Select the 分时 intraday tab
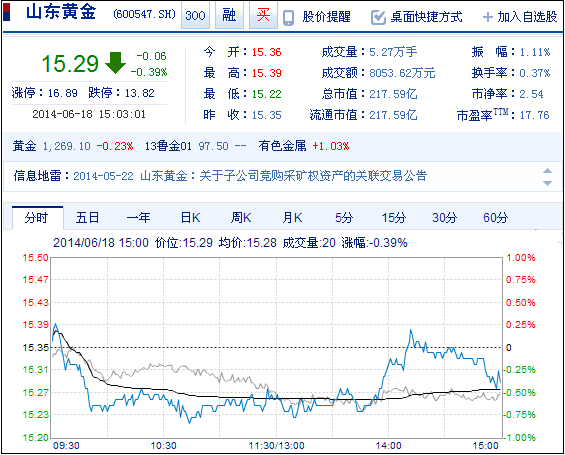The width and height of the screenshot is (565, 455). point(37,218)
